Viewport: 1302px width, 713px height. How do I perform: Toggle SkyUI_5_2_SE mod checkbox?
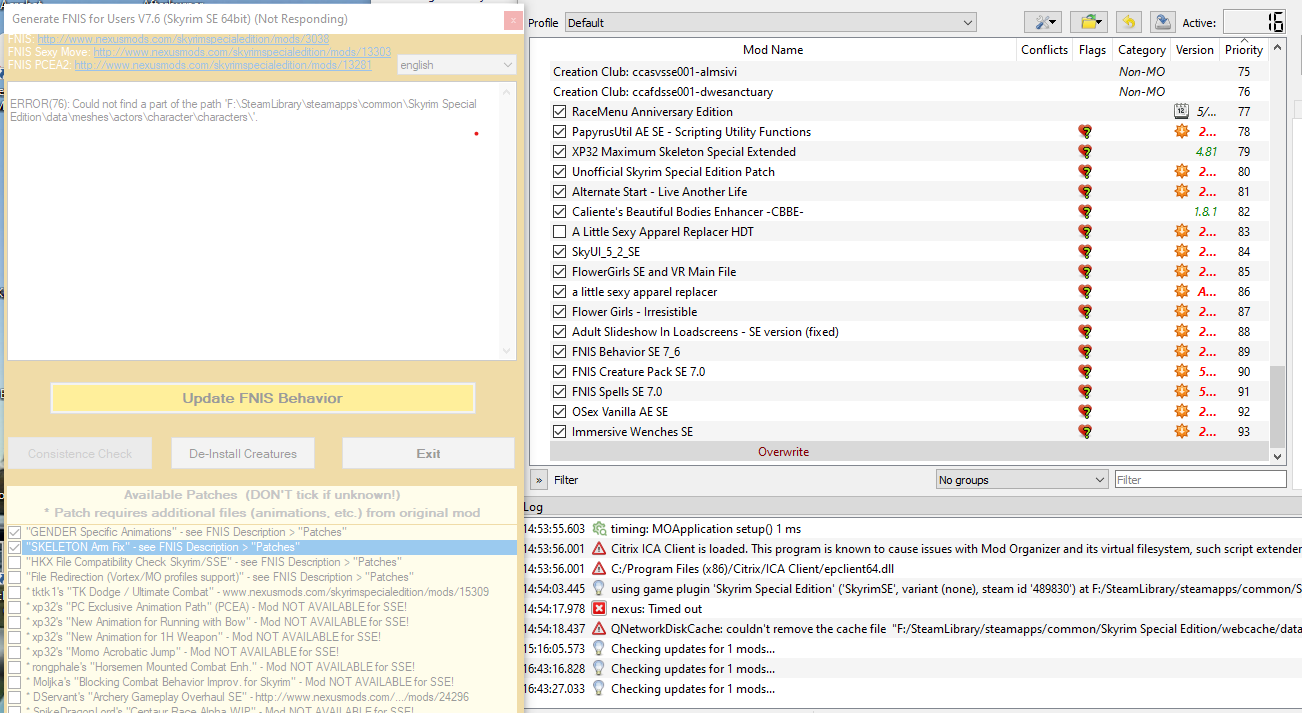pos(560,252)
